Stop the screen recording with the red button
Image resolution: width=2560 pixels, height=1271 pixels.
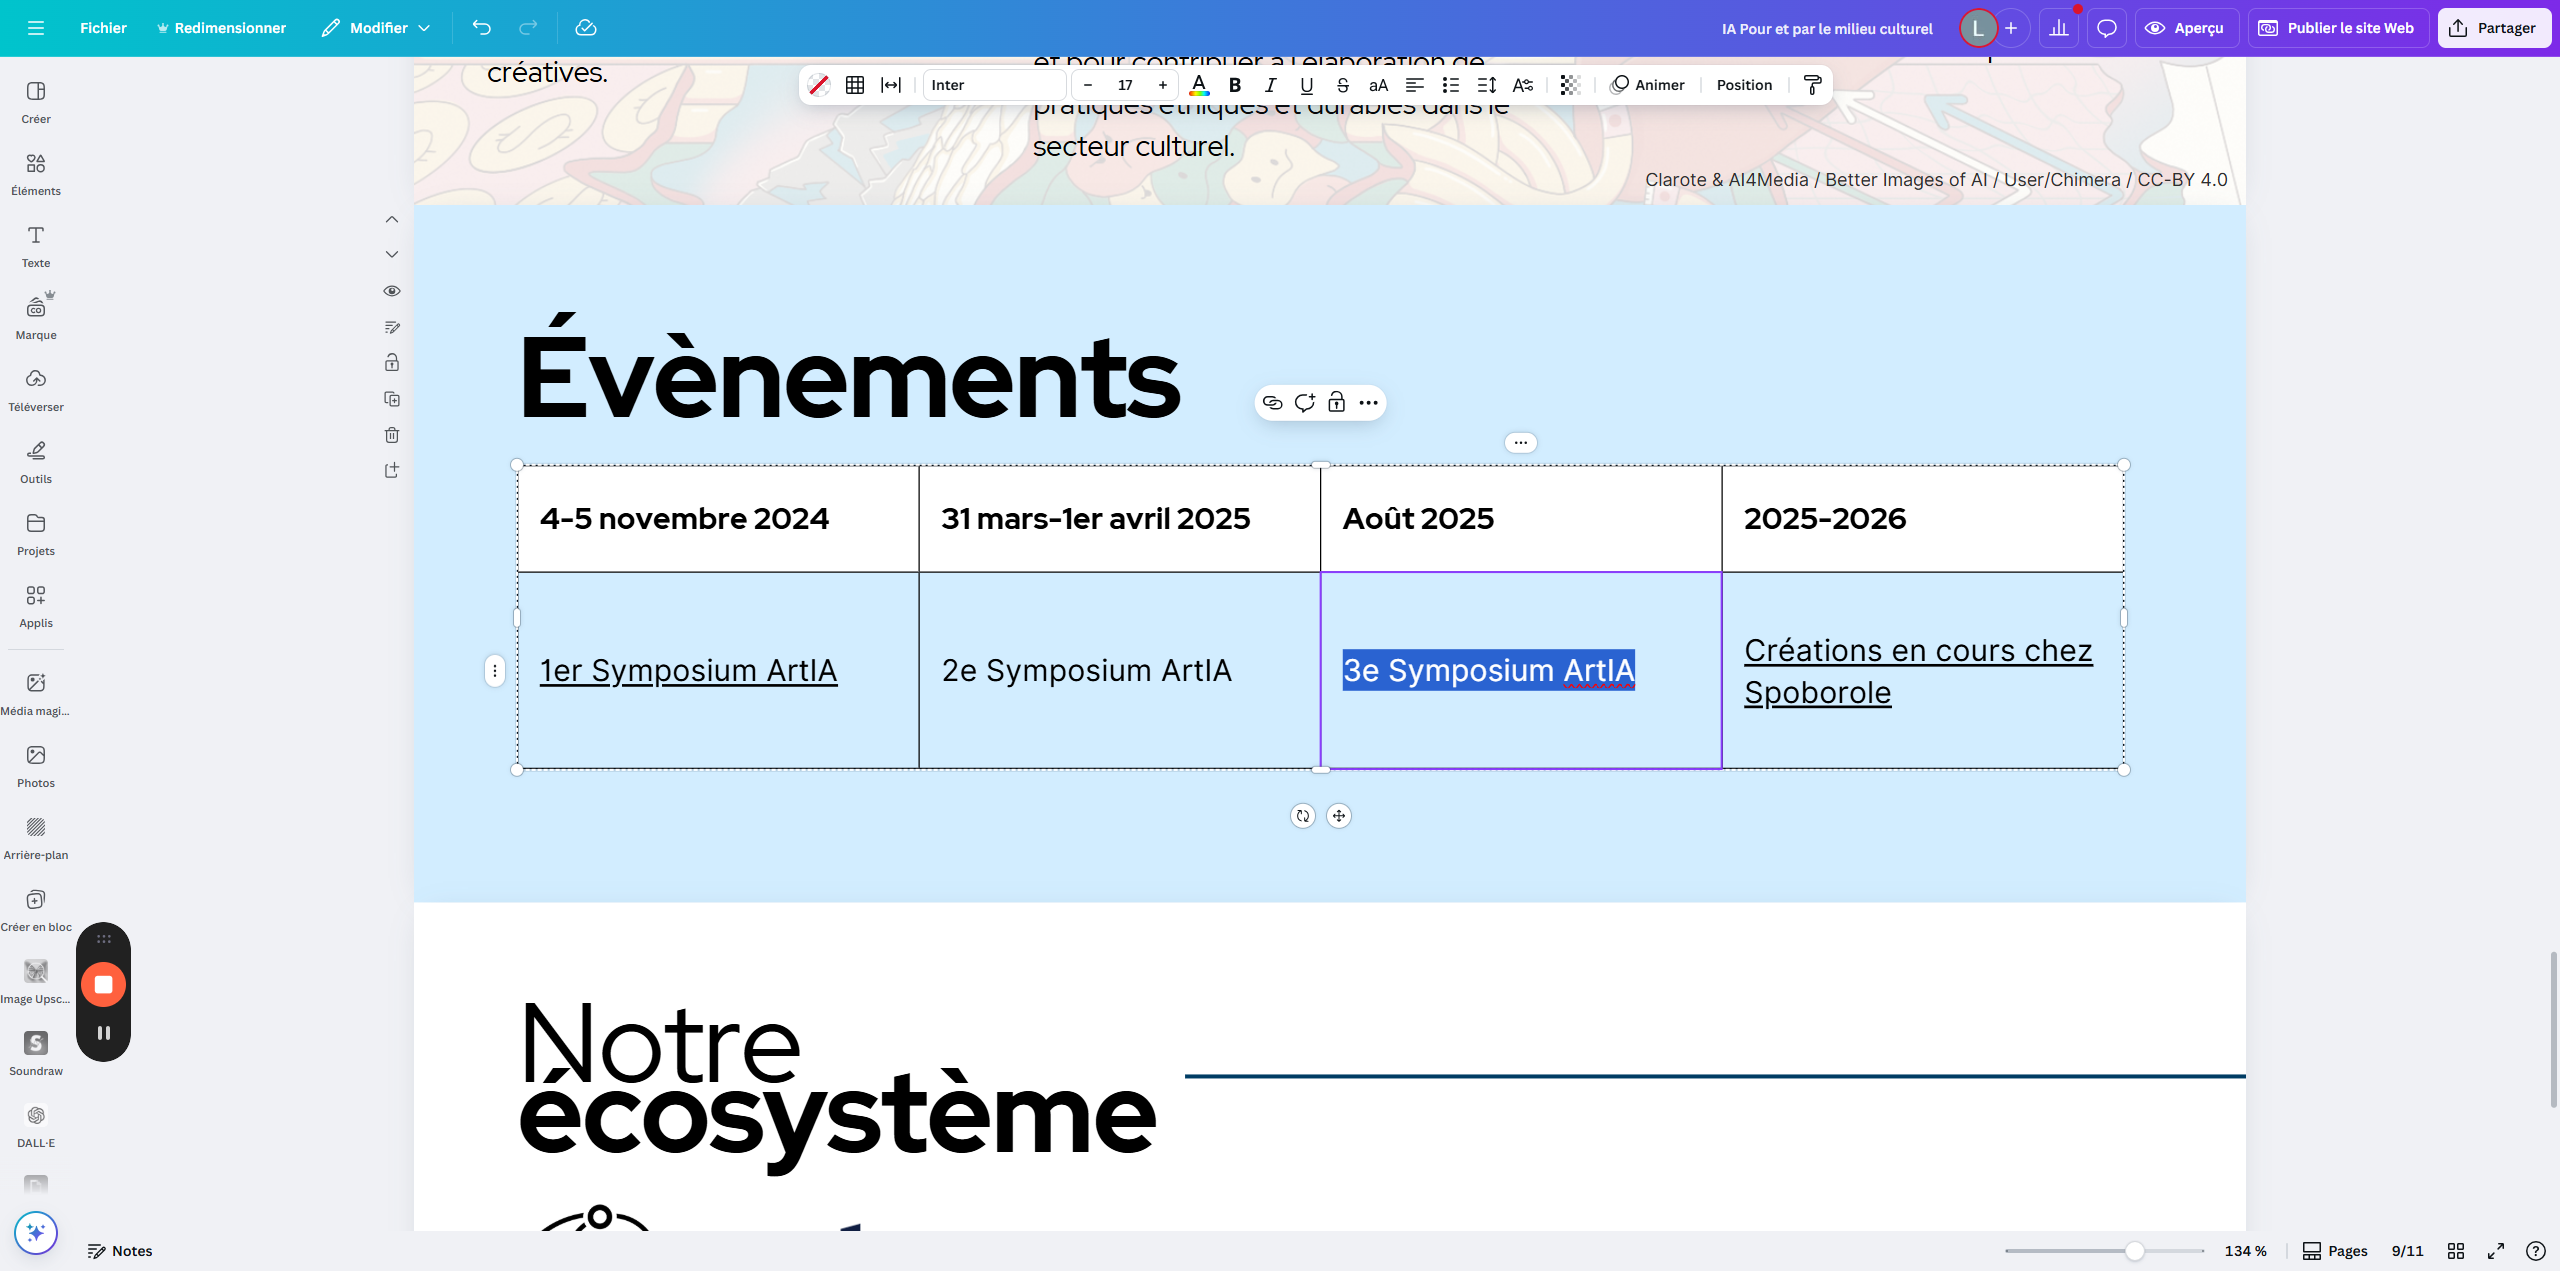pos(103,983)
